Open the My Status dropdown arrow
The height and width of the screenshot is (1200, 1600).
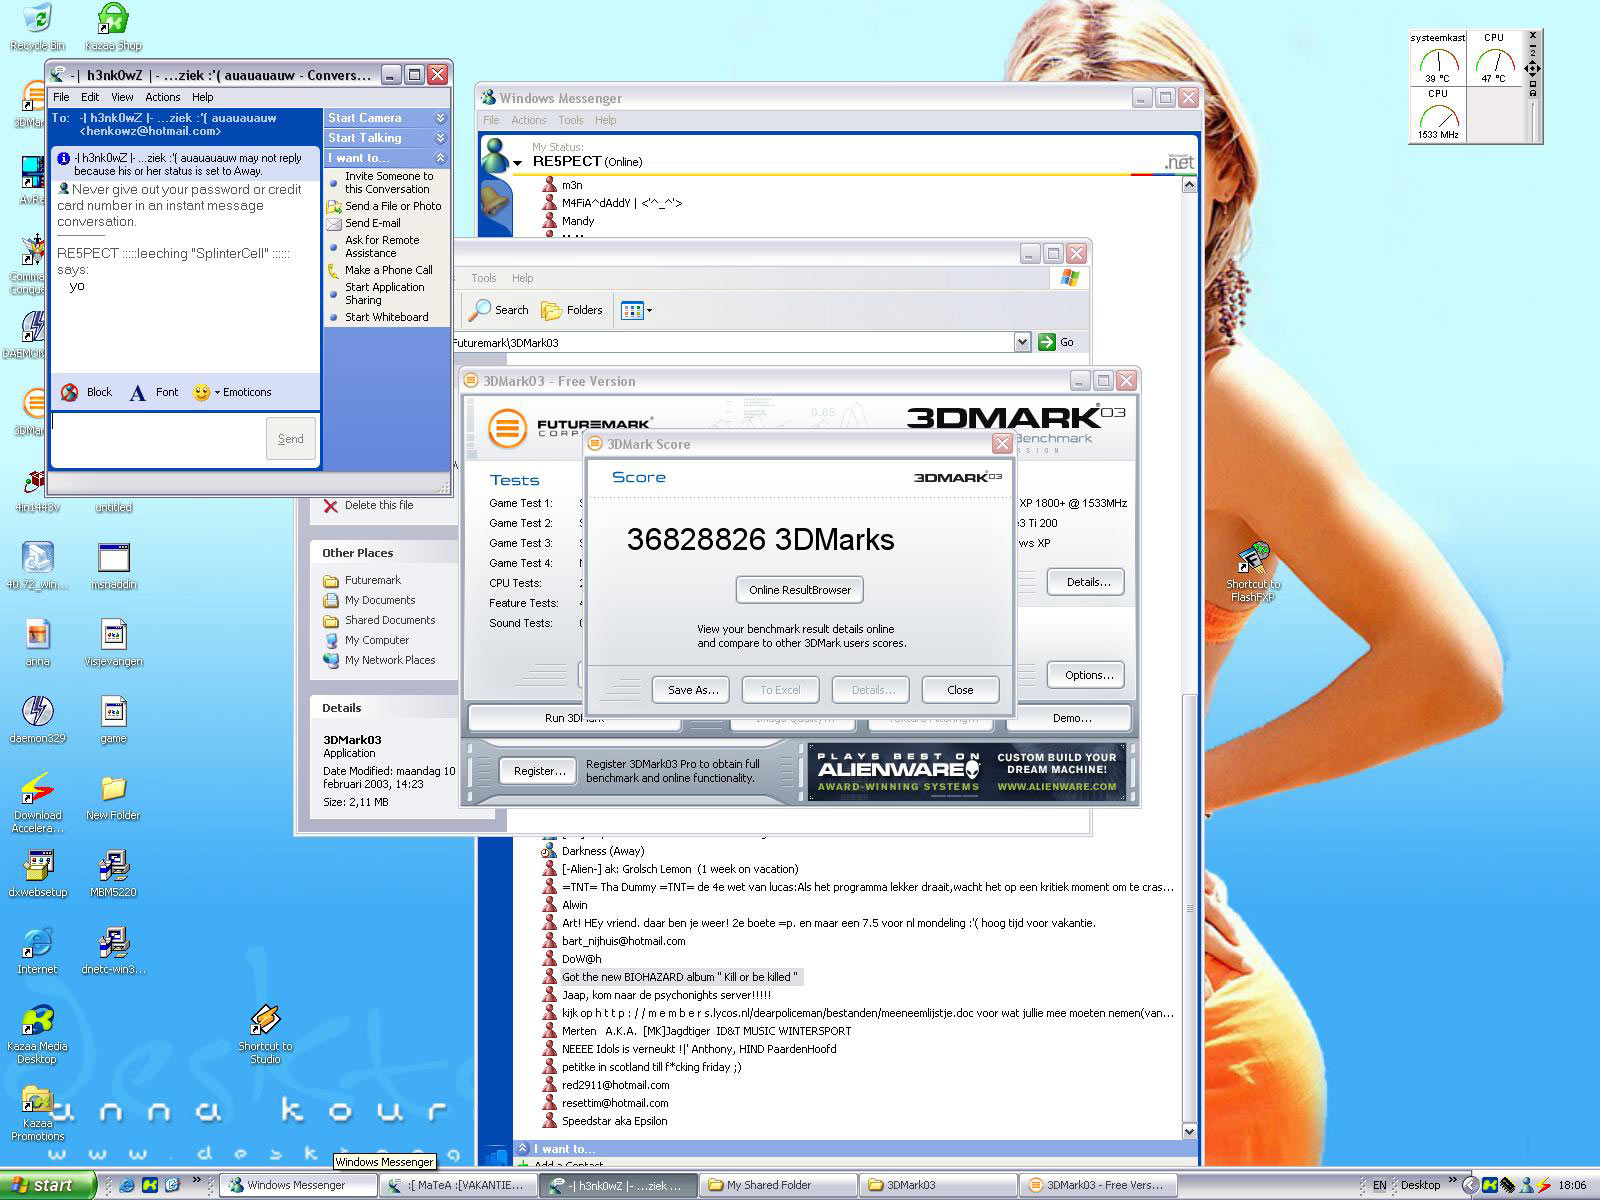click(518, 163)
